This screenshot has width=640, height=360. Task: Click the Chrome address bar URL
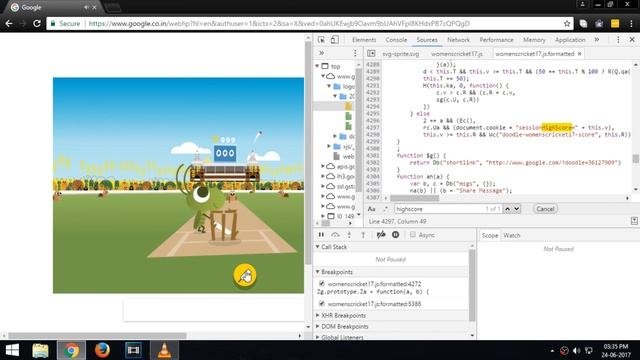[x=279, y=24]
